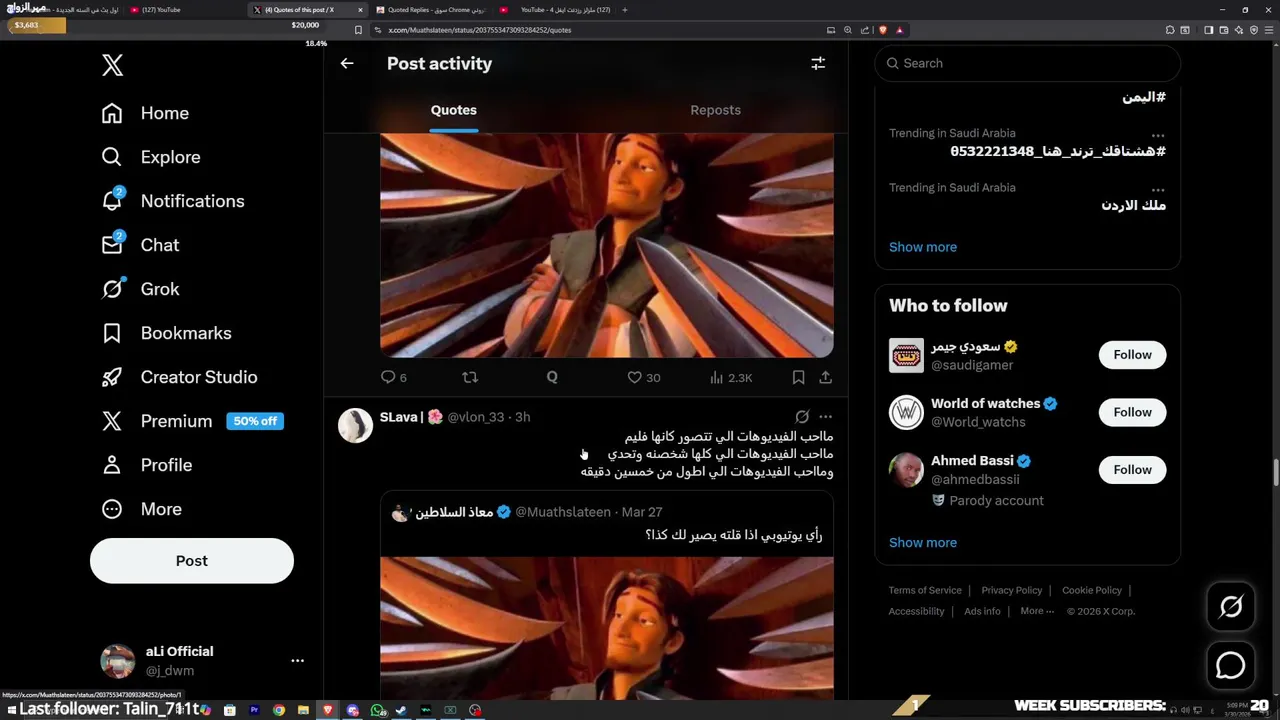Click the reply icon showing 6
Image resolution: width=1280 pixels, height=720 pixels.
394,377
